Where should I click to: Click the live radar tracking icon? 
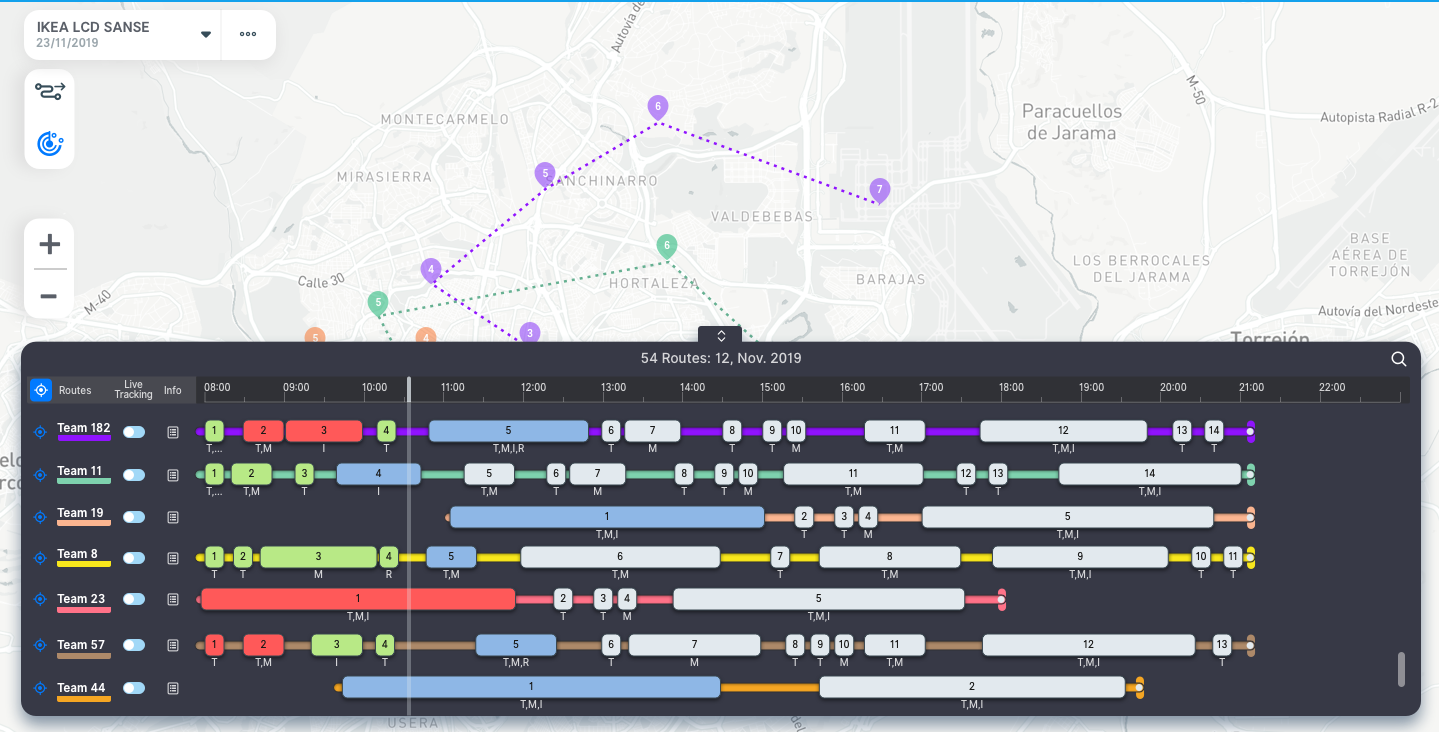49,144
